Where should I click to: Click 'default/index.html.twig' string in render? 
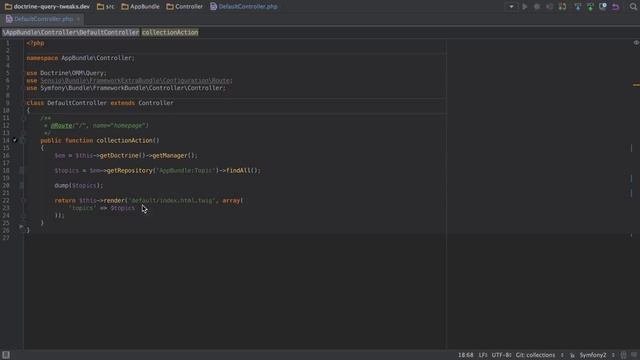tap(172, 200)
